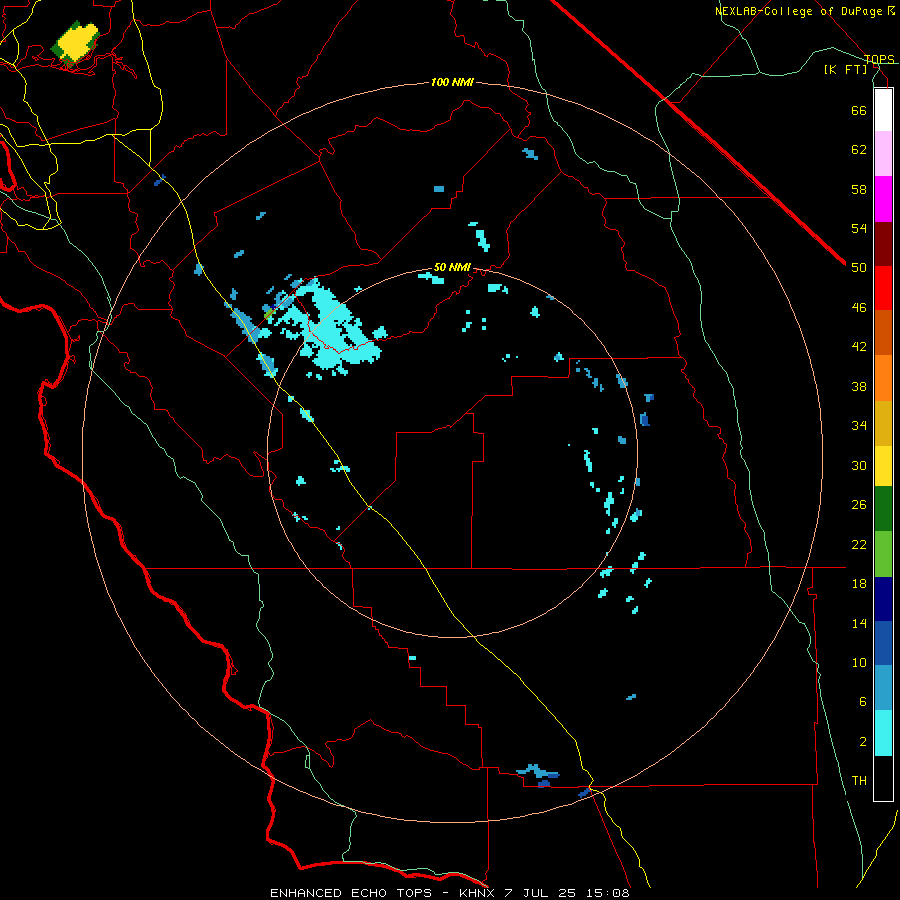Select the dark green 26 kft swatch

click(x=883, y=509)
